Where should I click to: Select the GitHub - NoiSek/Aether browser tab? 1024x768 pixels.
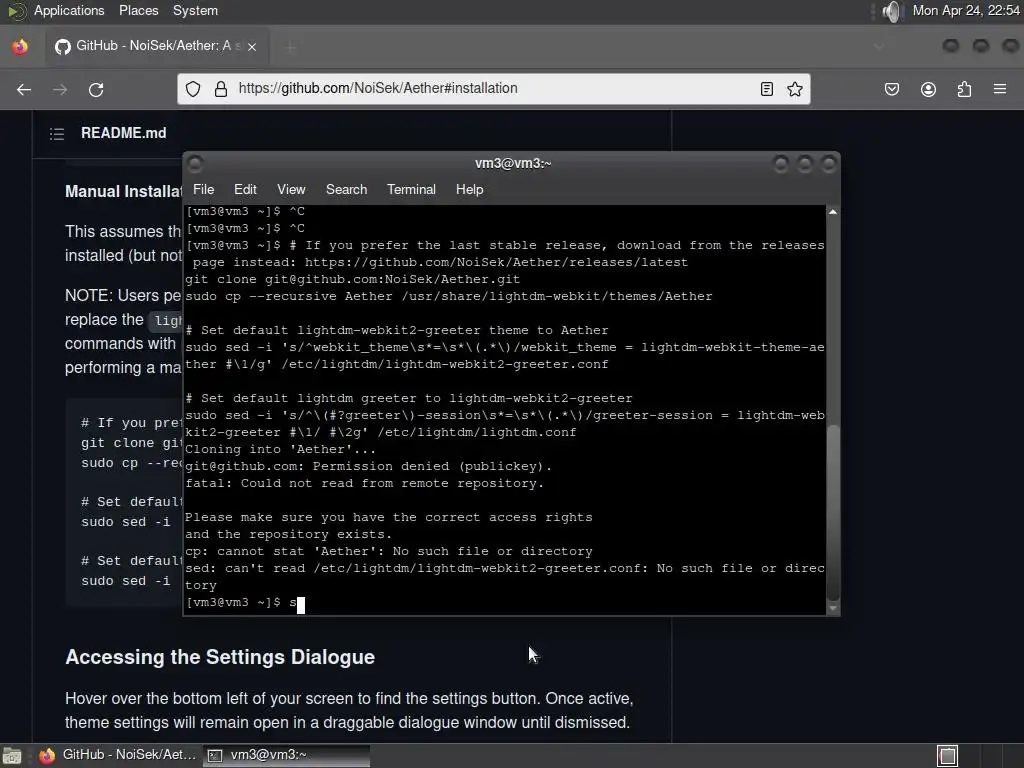click(155, 46)
